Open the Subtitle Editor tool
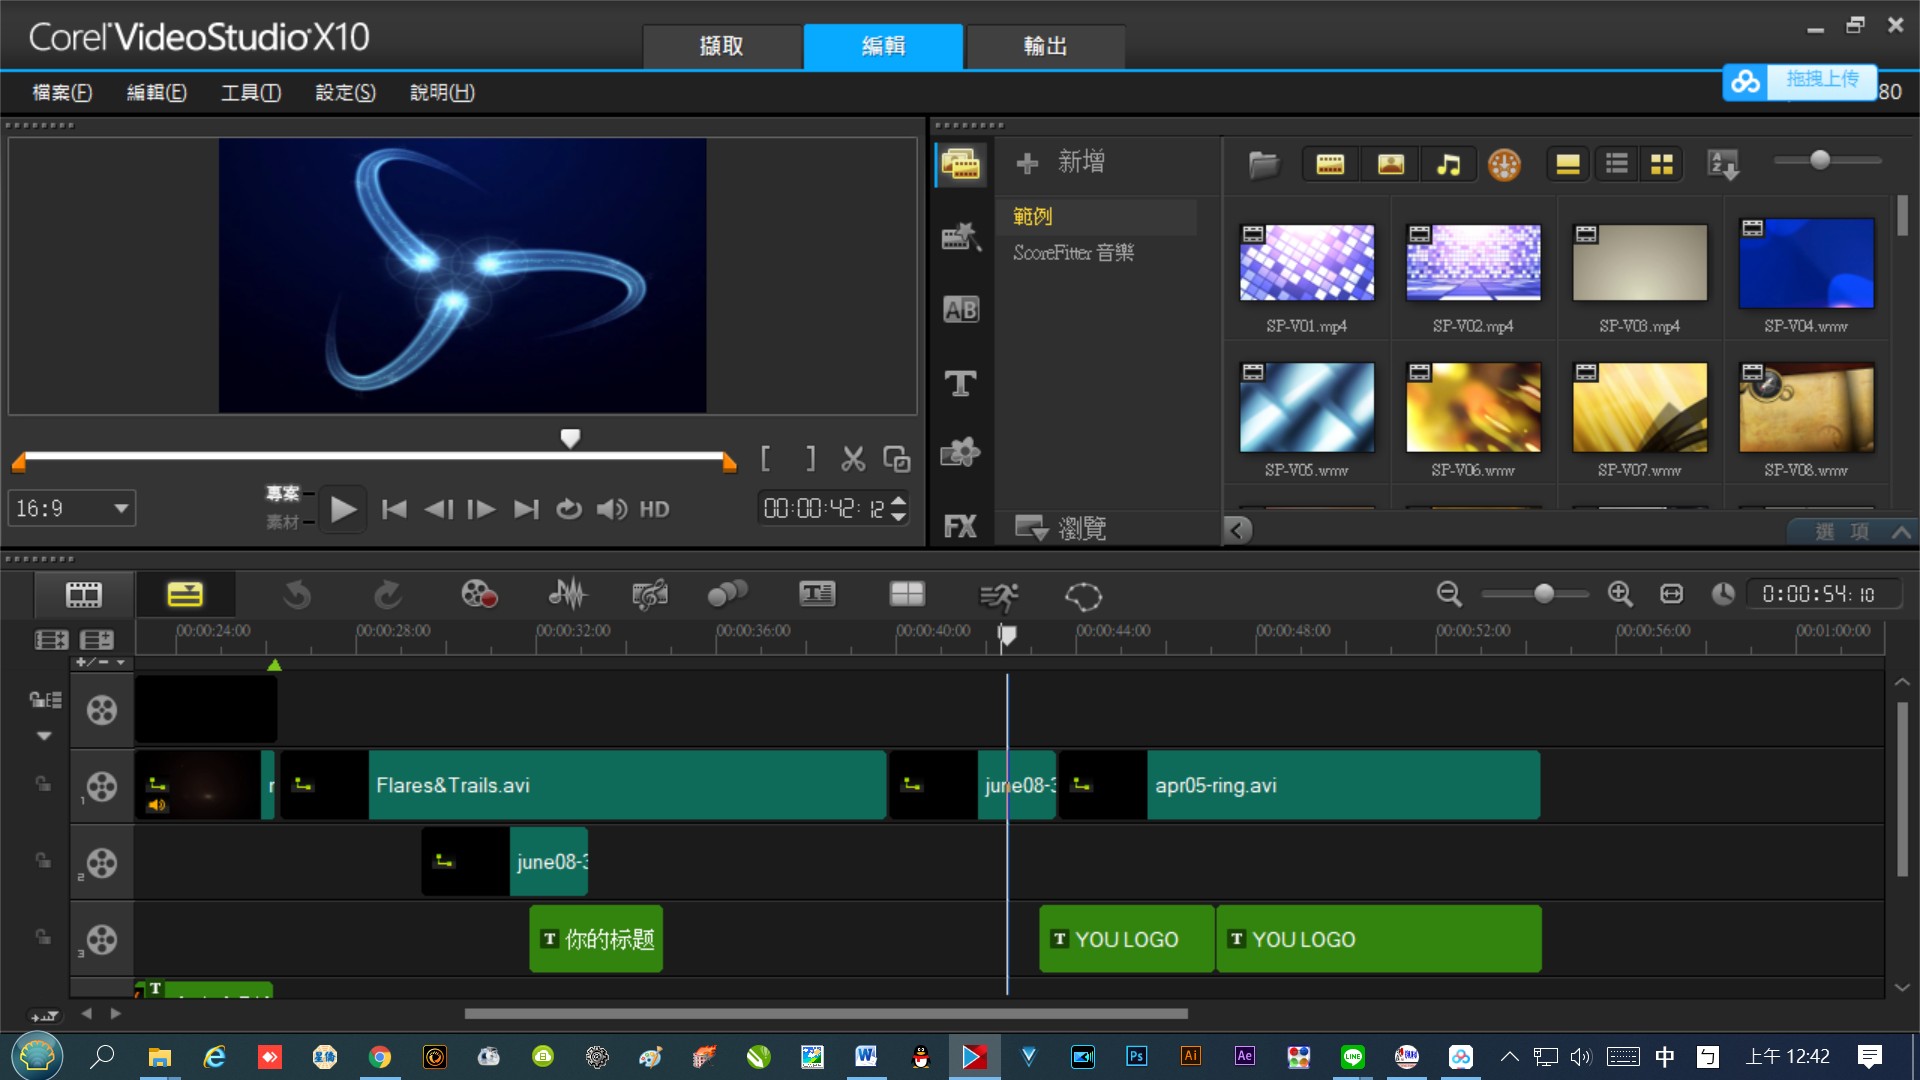The height and width of the screenshot is (1080, 1920). coord(817,595)
